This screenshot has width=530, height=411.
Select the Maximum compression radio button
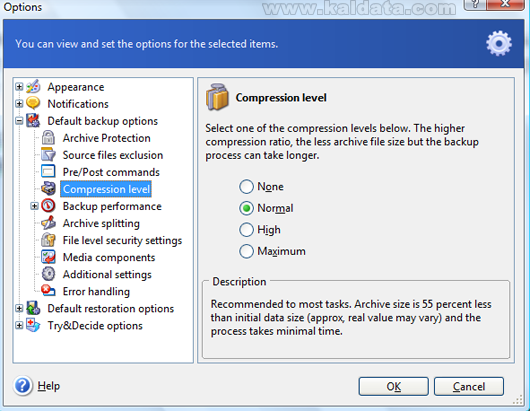(x=246, y=251)
